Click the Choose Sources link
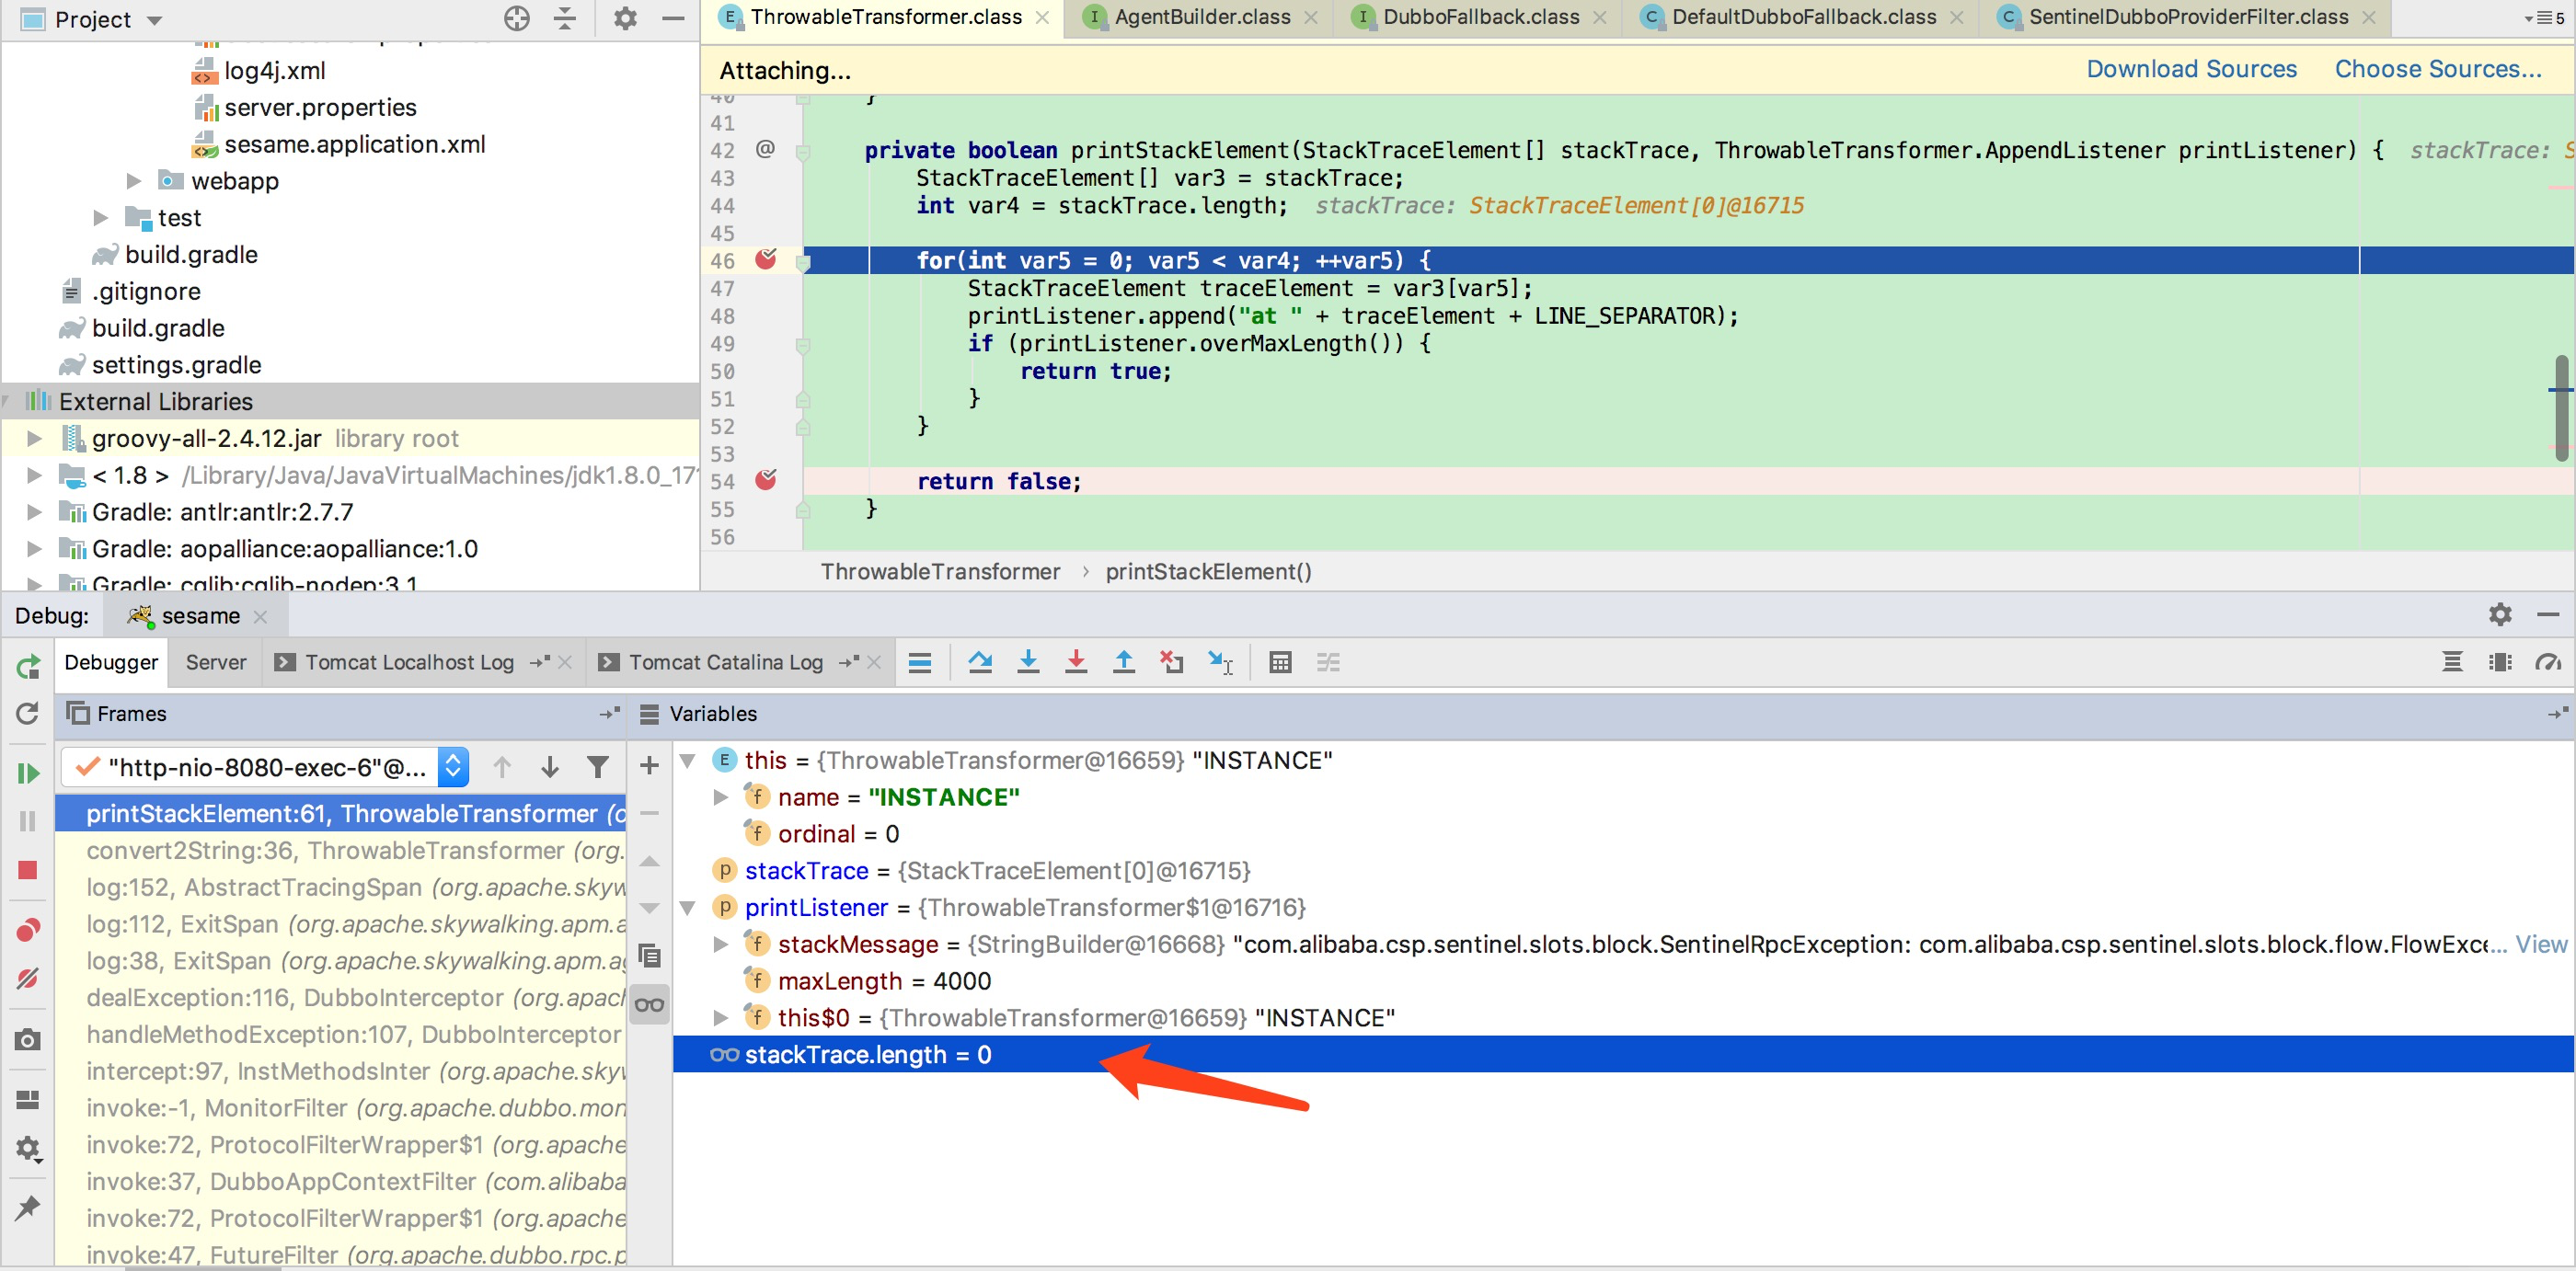This screenshot has width=2576, height=1271. coord(2437,69)
